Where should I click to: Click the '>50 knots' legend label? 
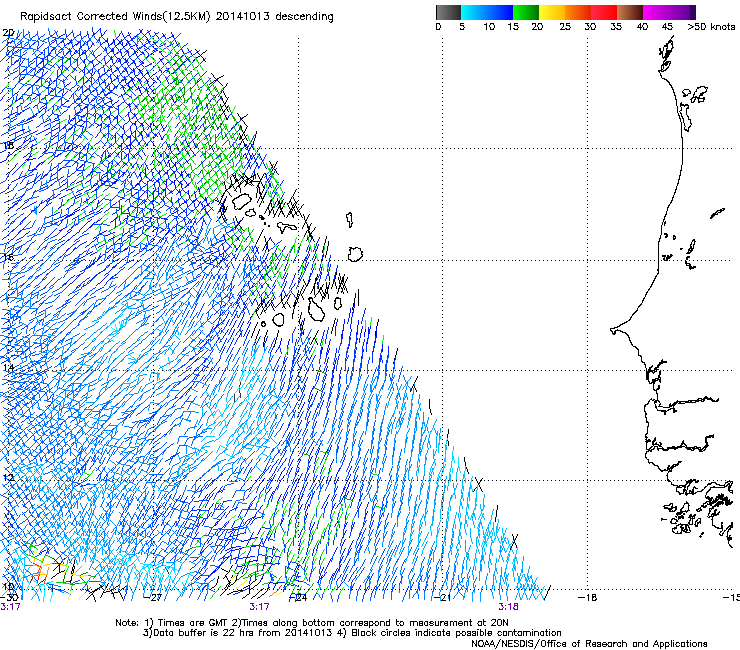pos(711,26)
